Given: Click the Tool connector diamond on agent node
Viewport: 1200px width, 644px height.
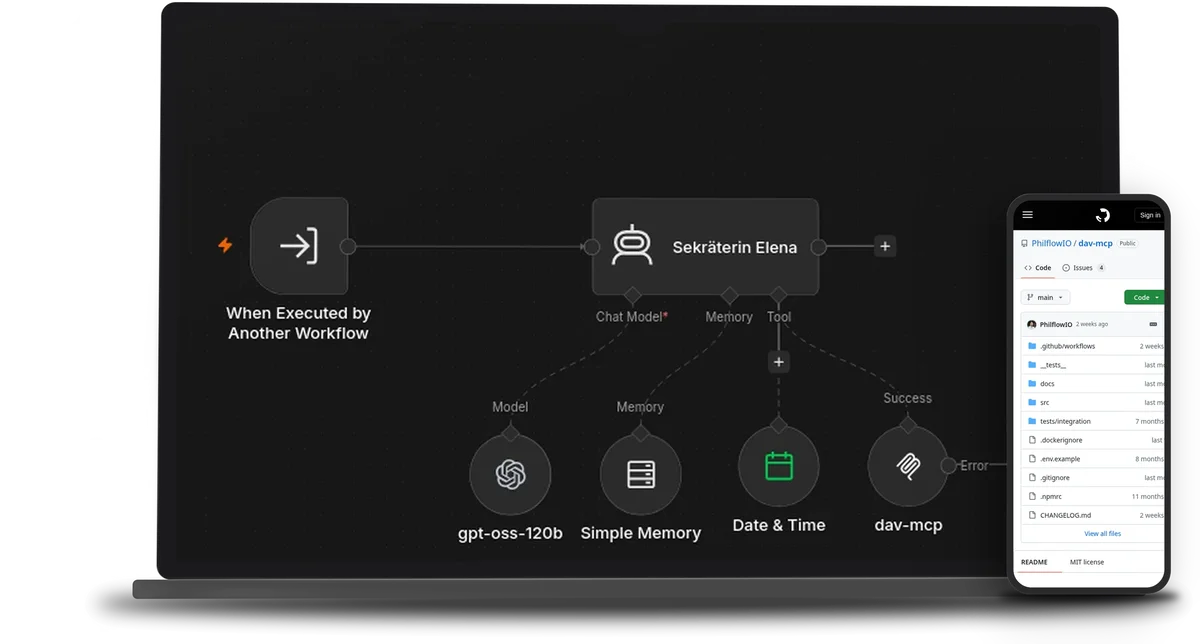Looking at the screenshot, I should [779, 295].
